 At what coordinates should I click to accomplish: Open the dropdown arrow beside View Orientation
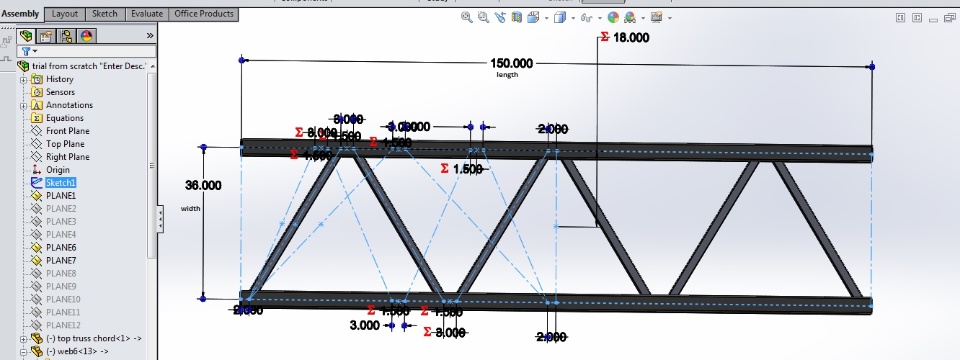(546, 18)
